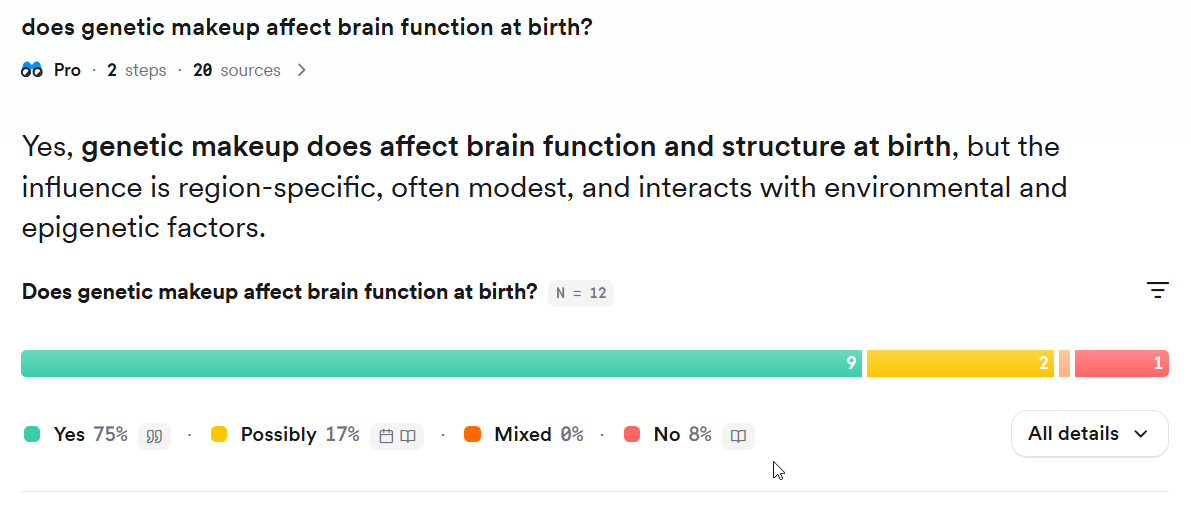The width and height of the screenshot is (1191, 511).
Task: Click the Pro label text
Action: click(x=67, y=70)
